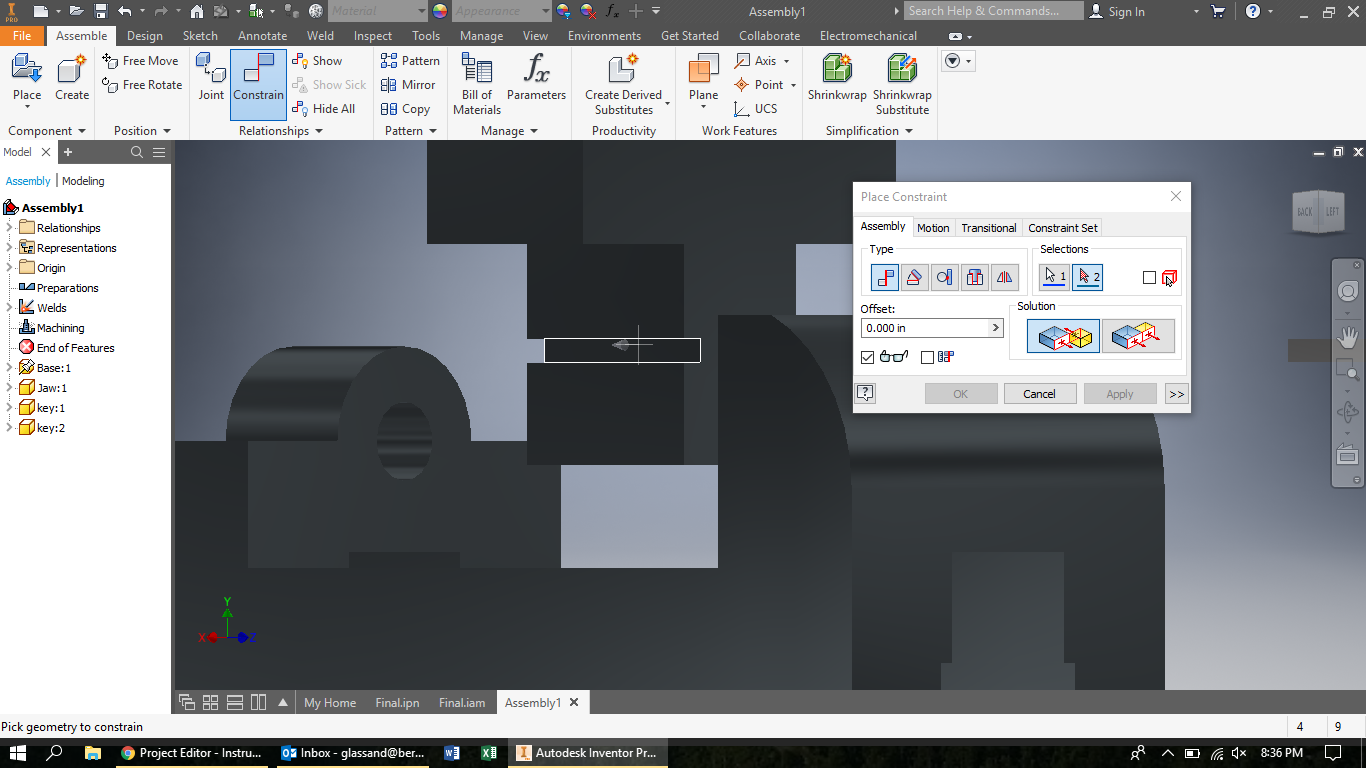Open the offset value flyout arrow
The image size is (1366, 768).
tap(995, 328)
